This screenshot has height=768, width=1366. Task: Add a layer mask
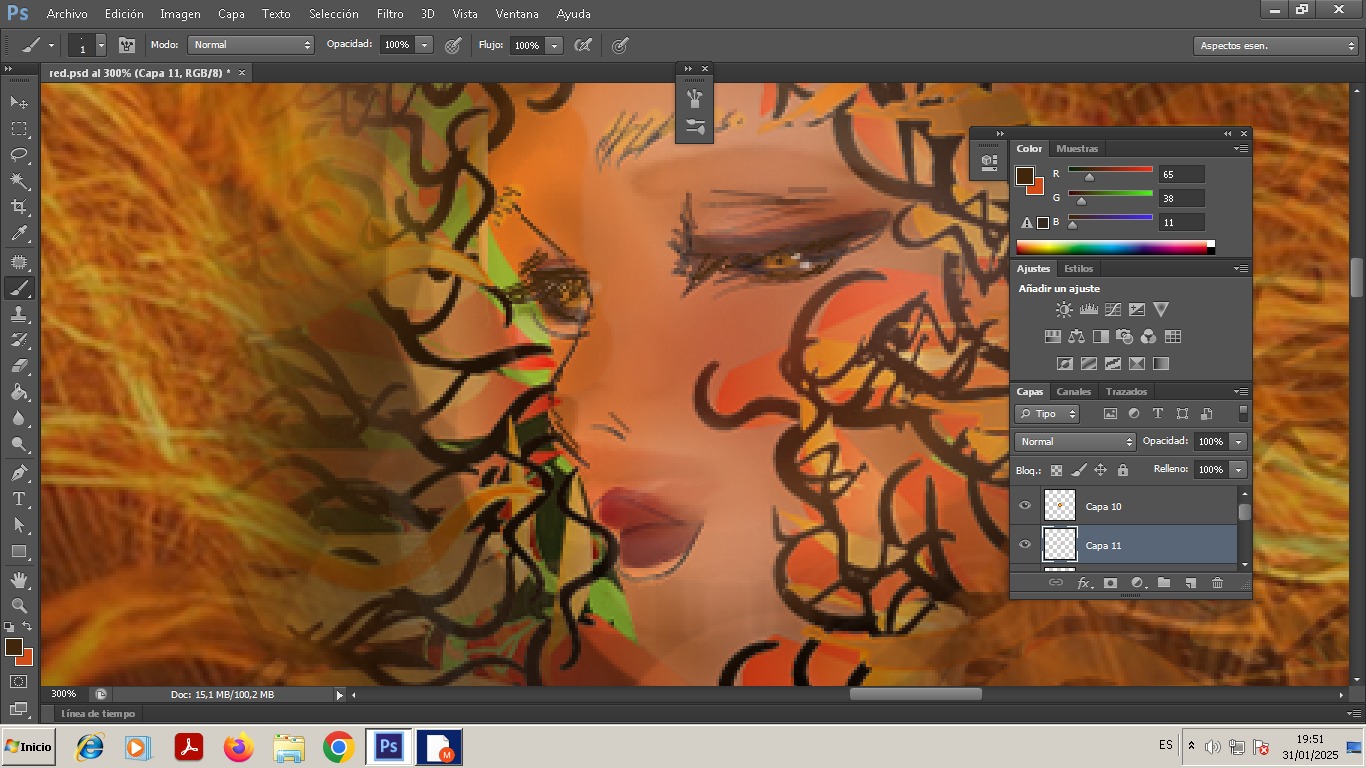pyautogui.click(x=1110, y=583)
